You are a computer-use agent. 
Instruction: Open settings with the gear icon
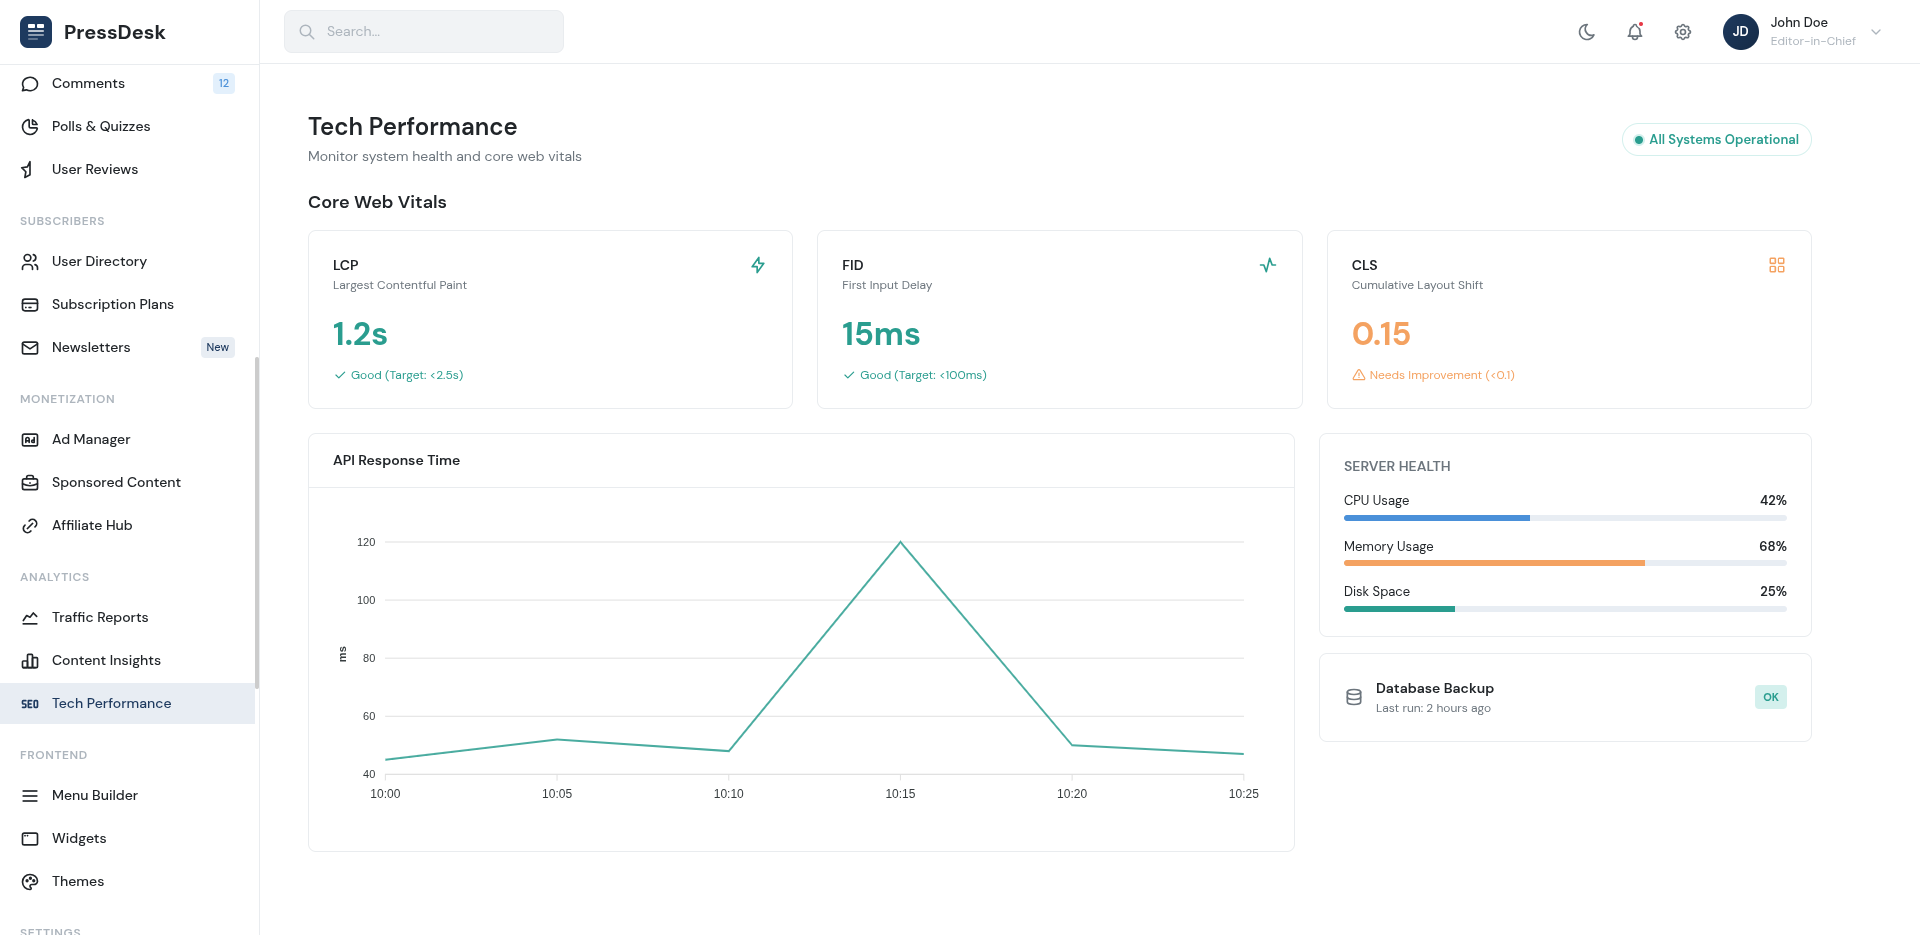tap(1682, 32)
